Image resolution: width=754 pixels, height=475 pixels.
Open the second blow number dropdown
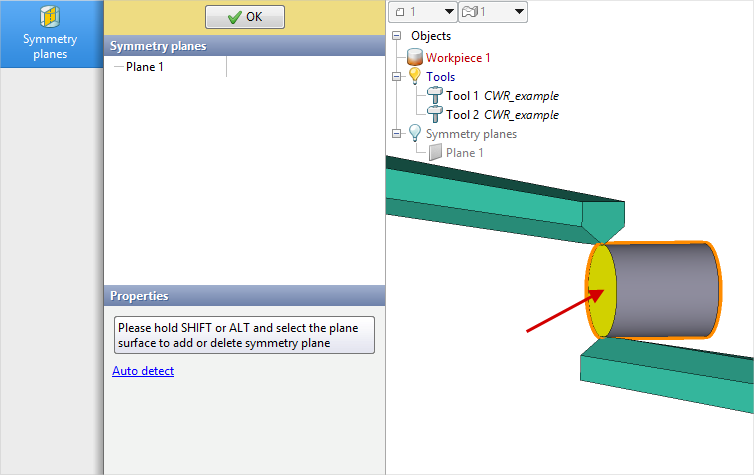(x=492, y=12)
